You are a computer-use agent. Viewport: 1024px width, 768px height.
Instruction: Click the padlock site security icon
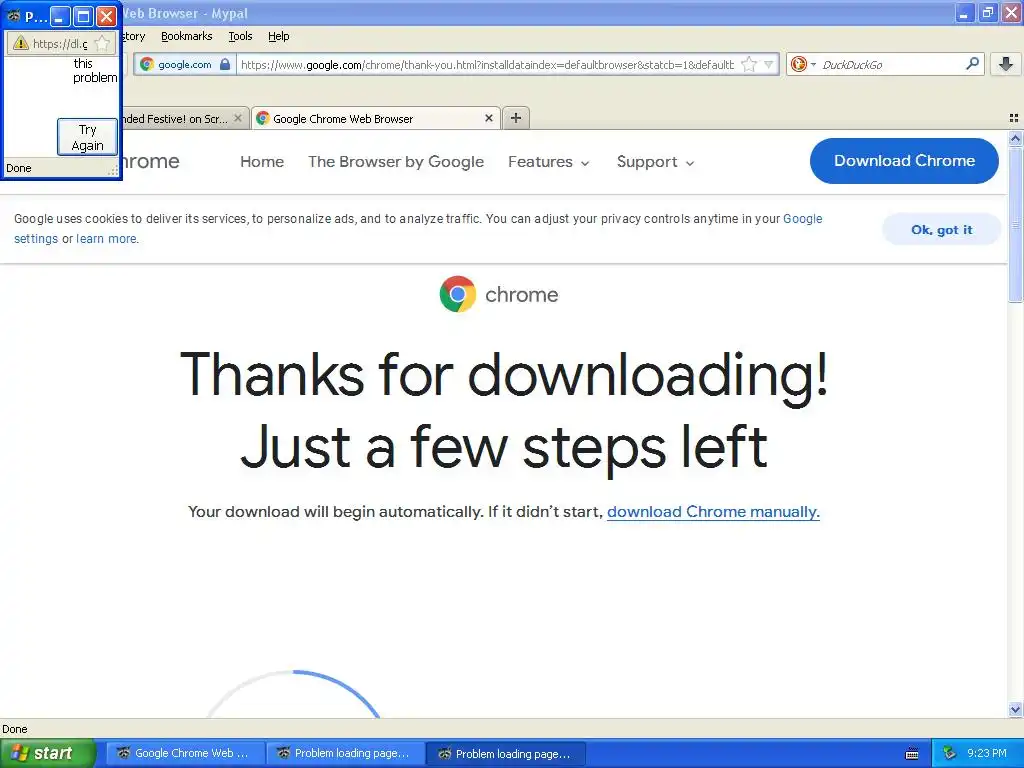225,64
